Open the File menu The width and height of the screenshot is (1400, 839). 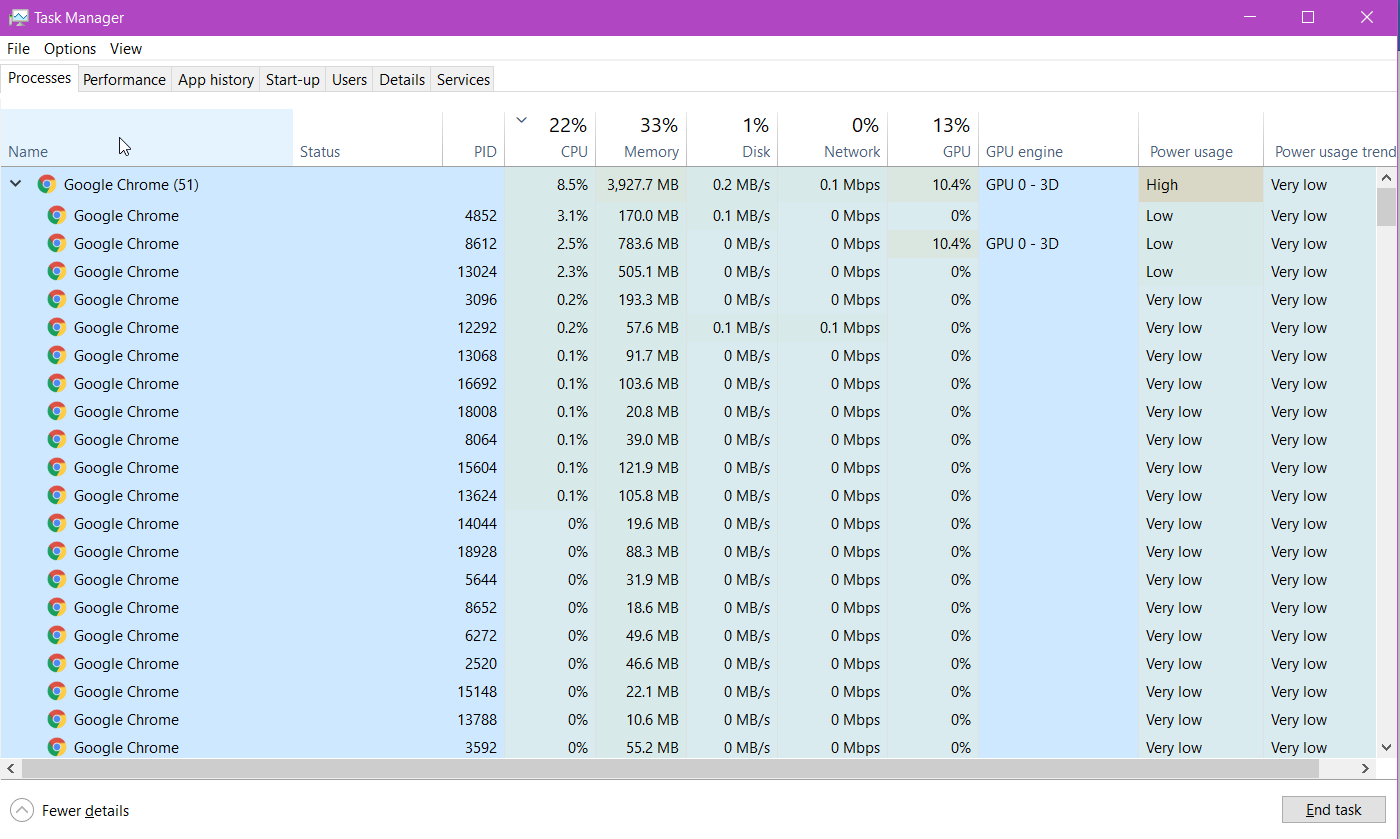pos(18,48)
